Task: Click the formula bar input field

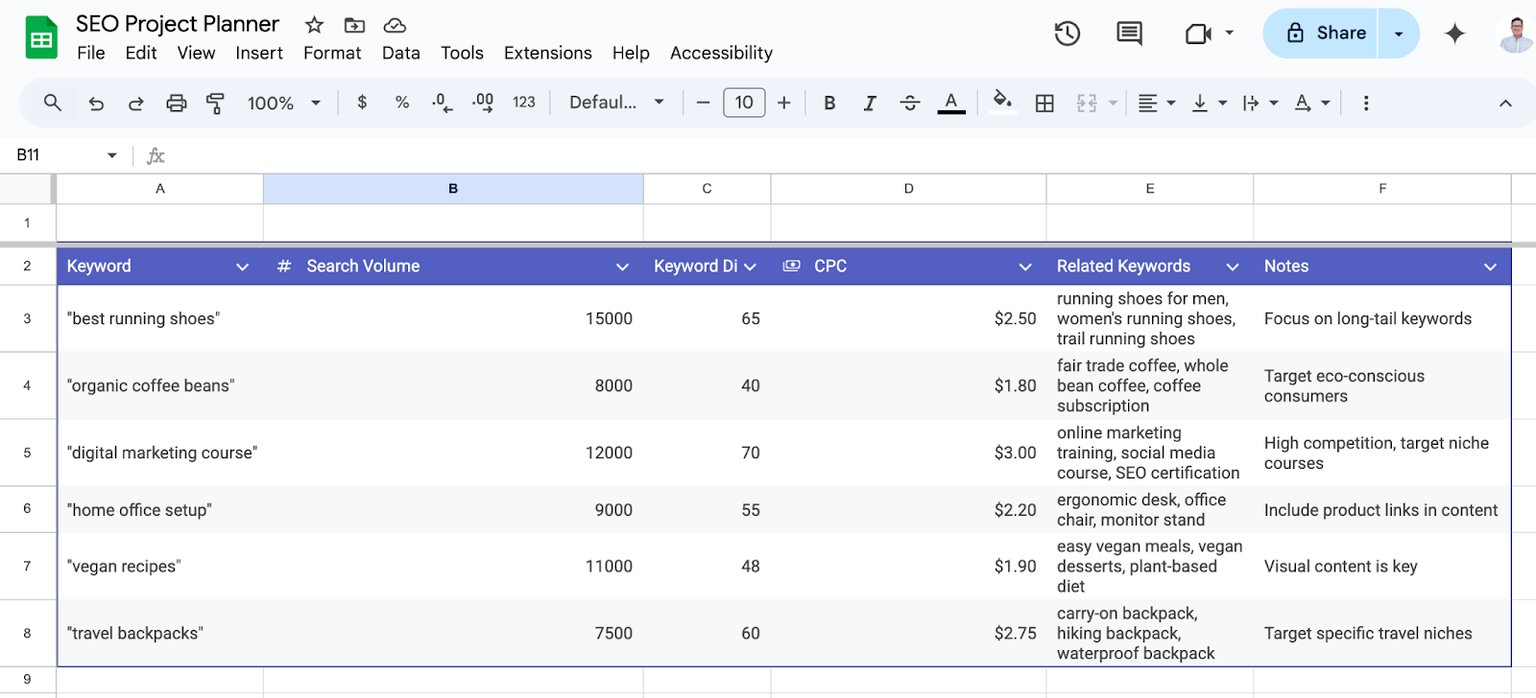Action: click(400, 155)
